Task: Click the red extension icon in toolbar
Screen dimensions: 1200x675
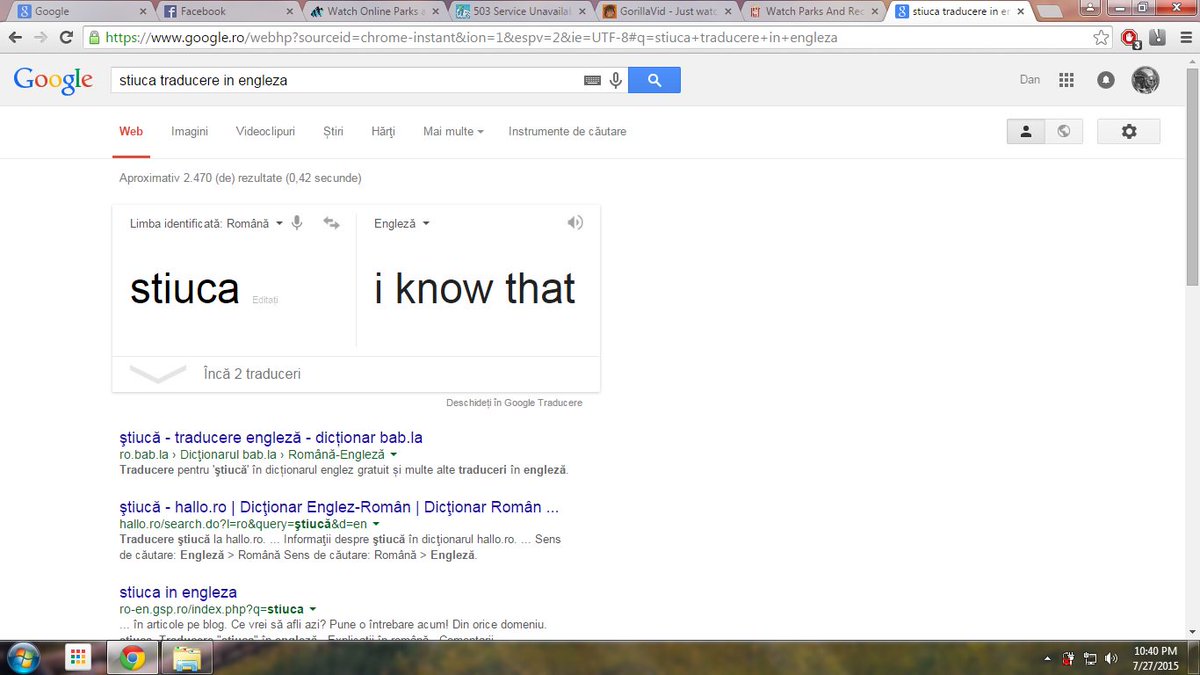Action: coord(1130,38)
